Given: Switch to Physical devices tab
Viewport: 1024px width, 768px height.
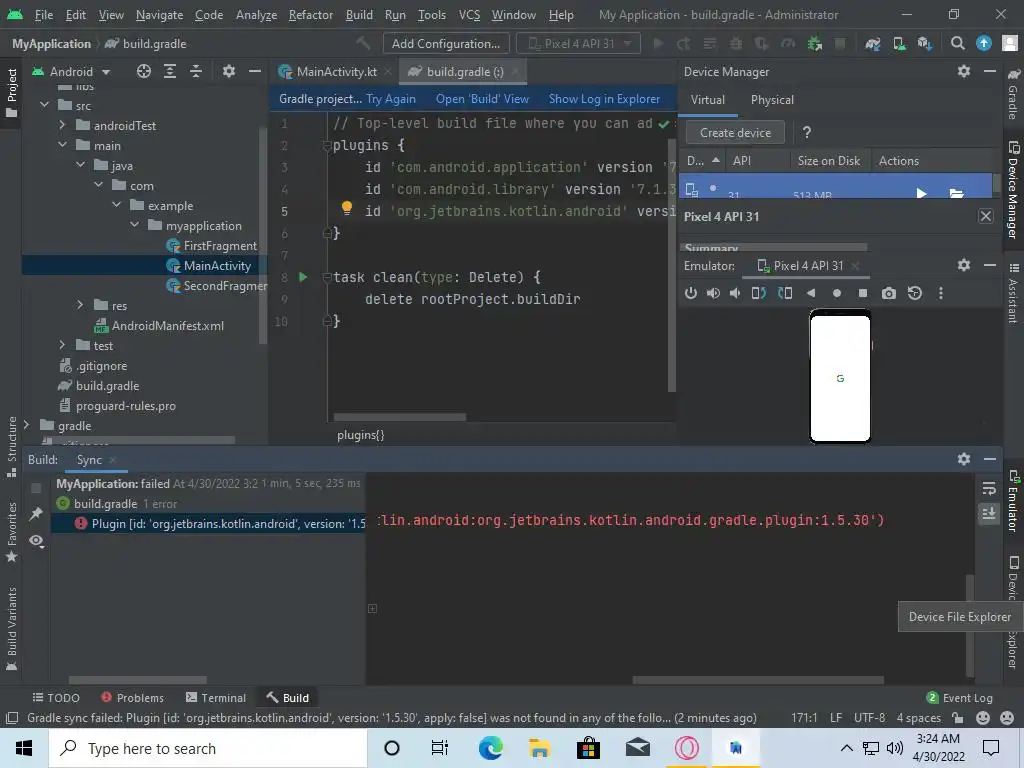Looking at the screenshot, I should tap(772, 100).
